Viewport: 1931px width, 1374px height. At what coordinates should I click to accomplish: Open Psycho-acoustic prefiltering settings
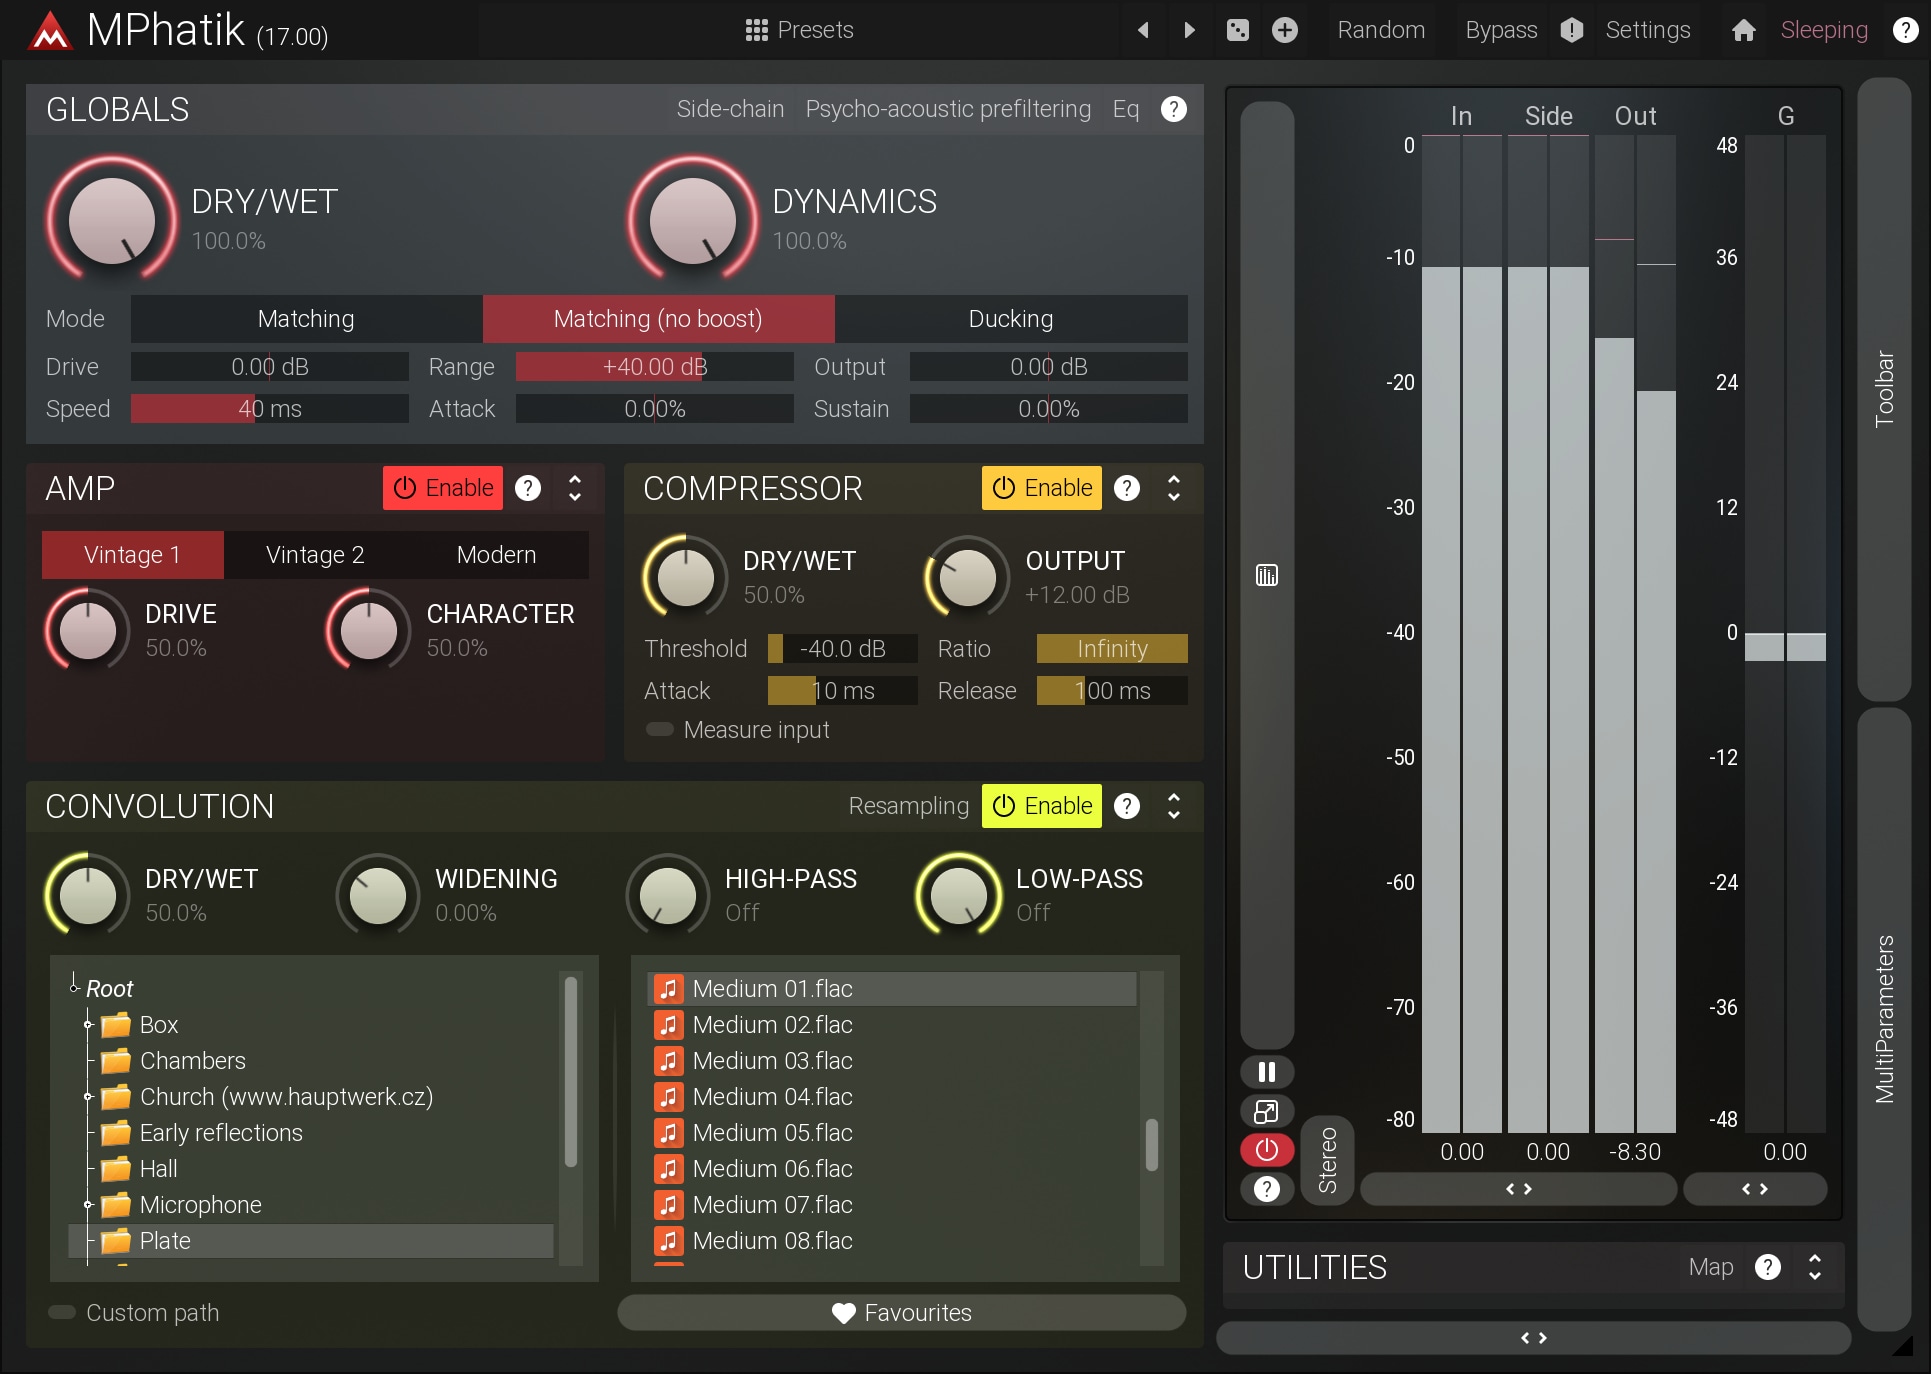click(948, 109)
